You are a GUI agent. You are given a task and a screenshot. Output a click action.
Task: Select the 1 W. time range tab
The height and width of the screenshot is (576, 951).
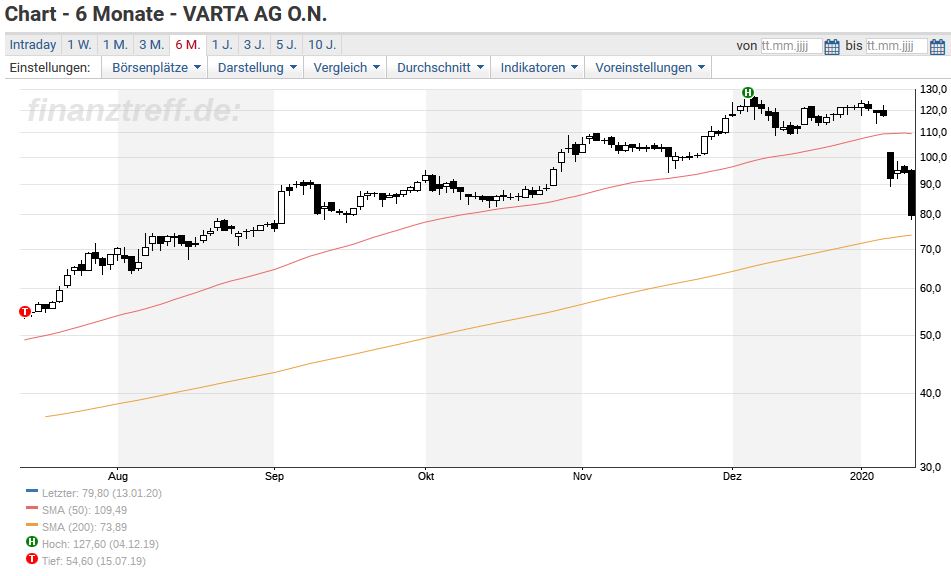(79, 45)
